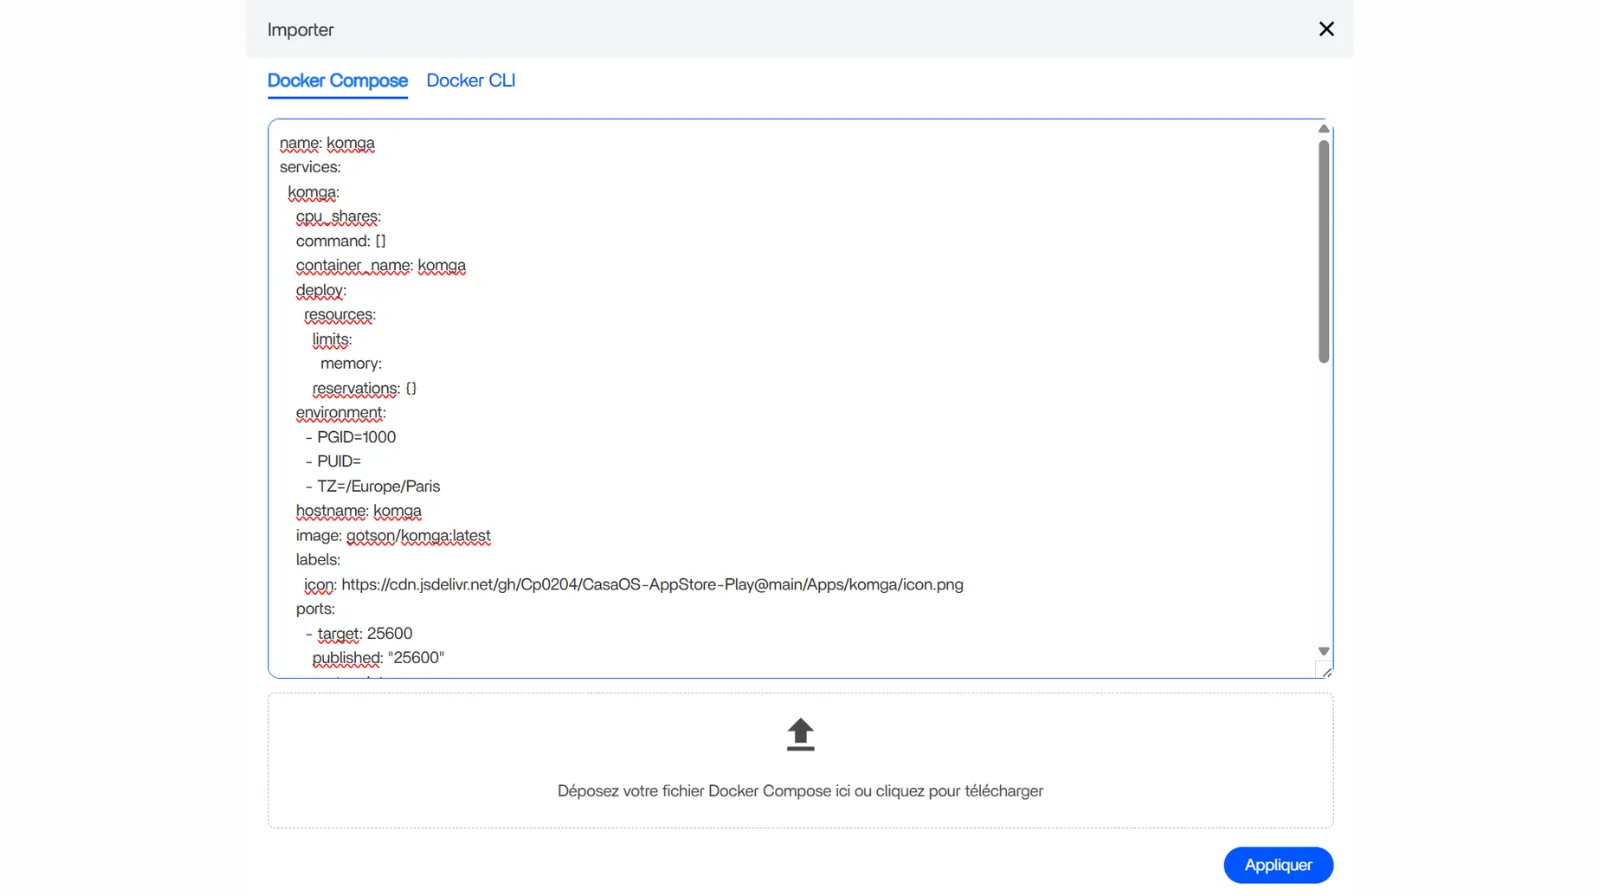Screen dimensions: 1600x896
Task: Click the icon URL line in editor
Action: pos(651,585)
